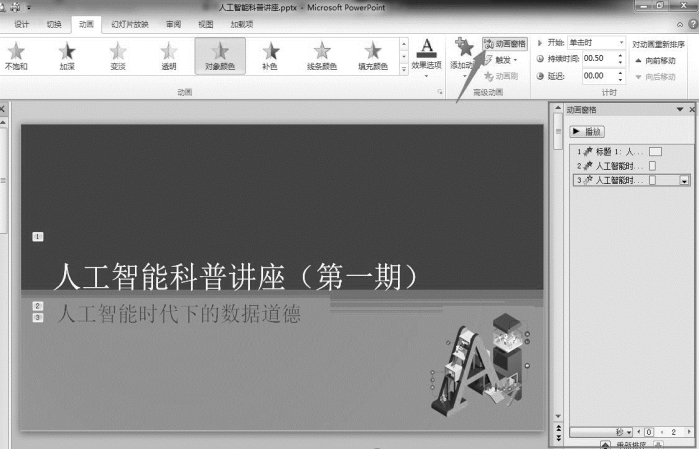Screen dimensions: 699x449
Task: Click title 人工智能科普讲座（第一期）
Action: click(236, 277)
